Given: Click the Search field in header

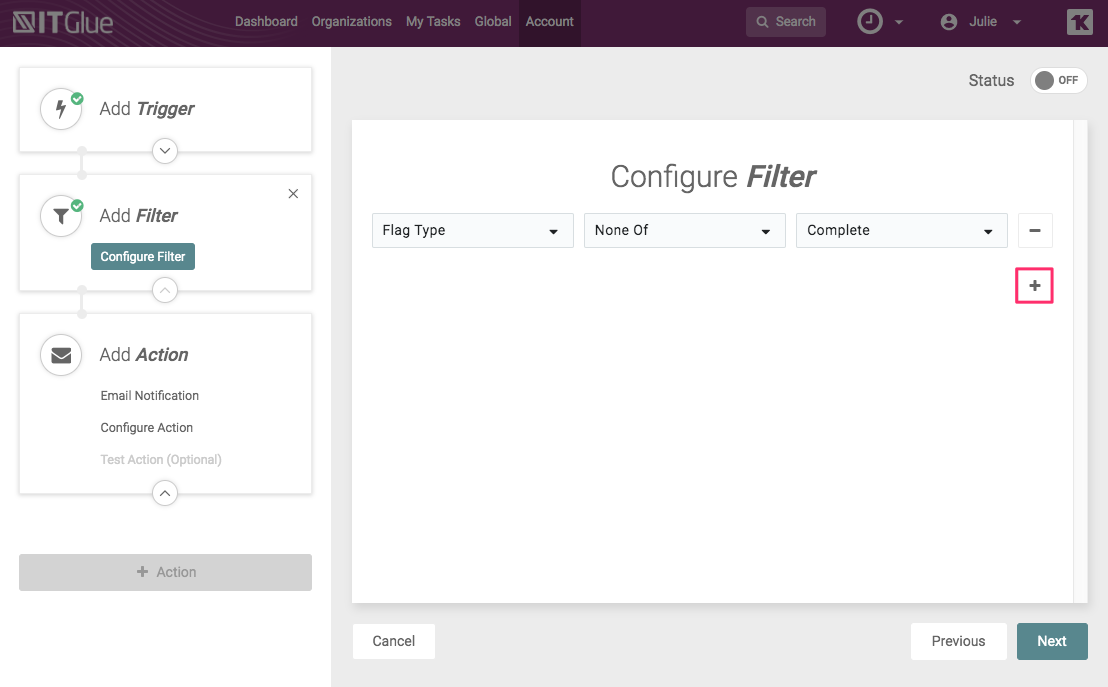Looking at the screenshot, I should (x=786, y=22).
